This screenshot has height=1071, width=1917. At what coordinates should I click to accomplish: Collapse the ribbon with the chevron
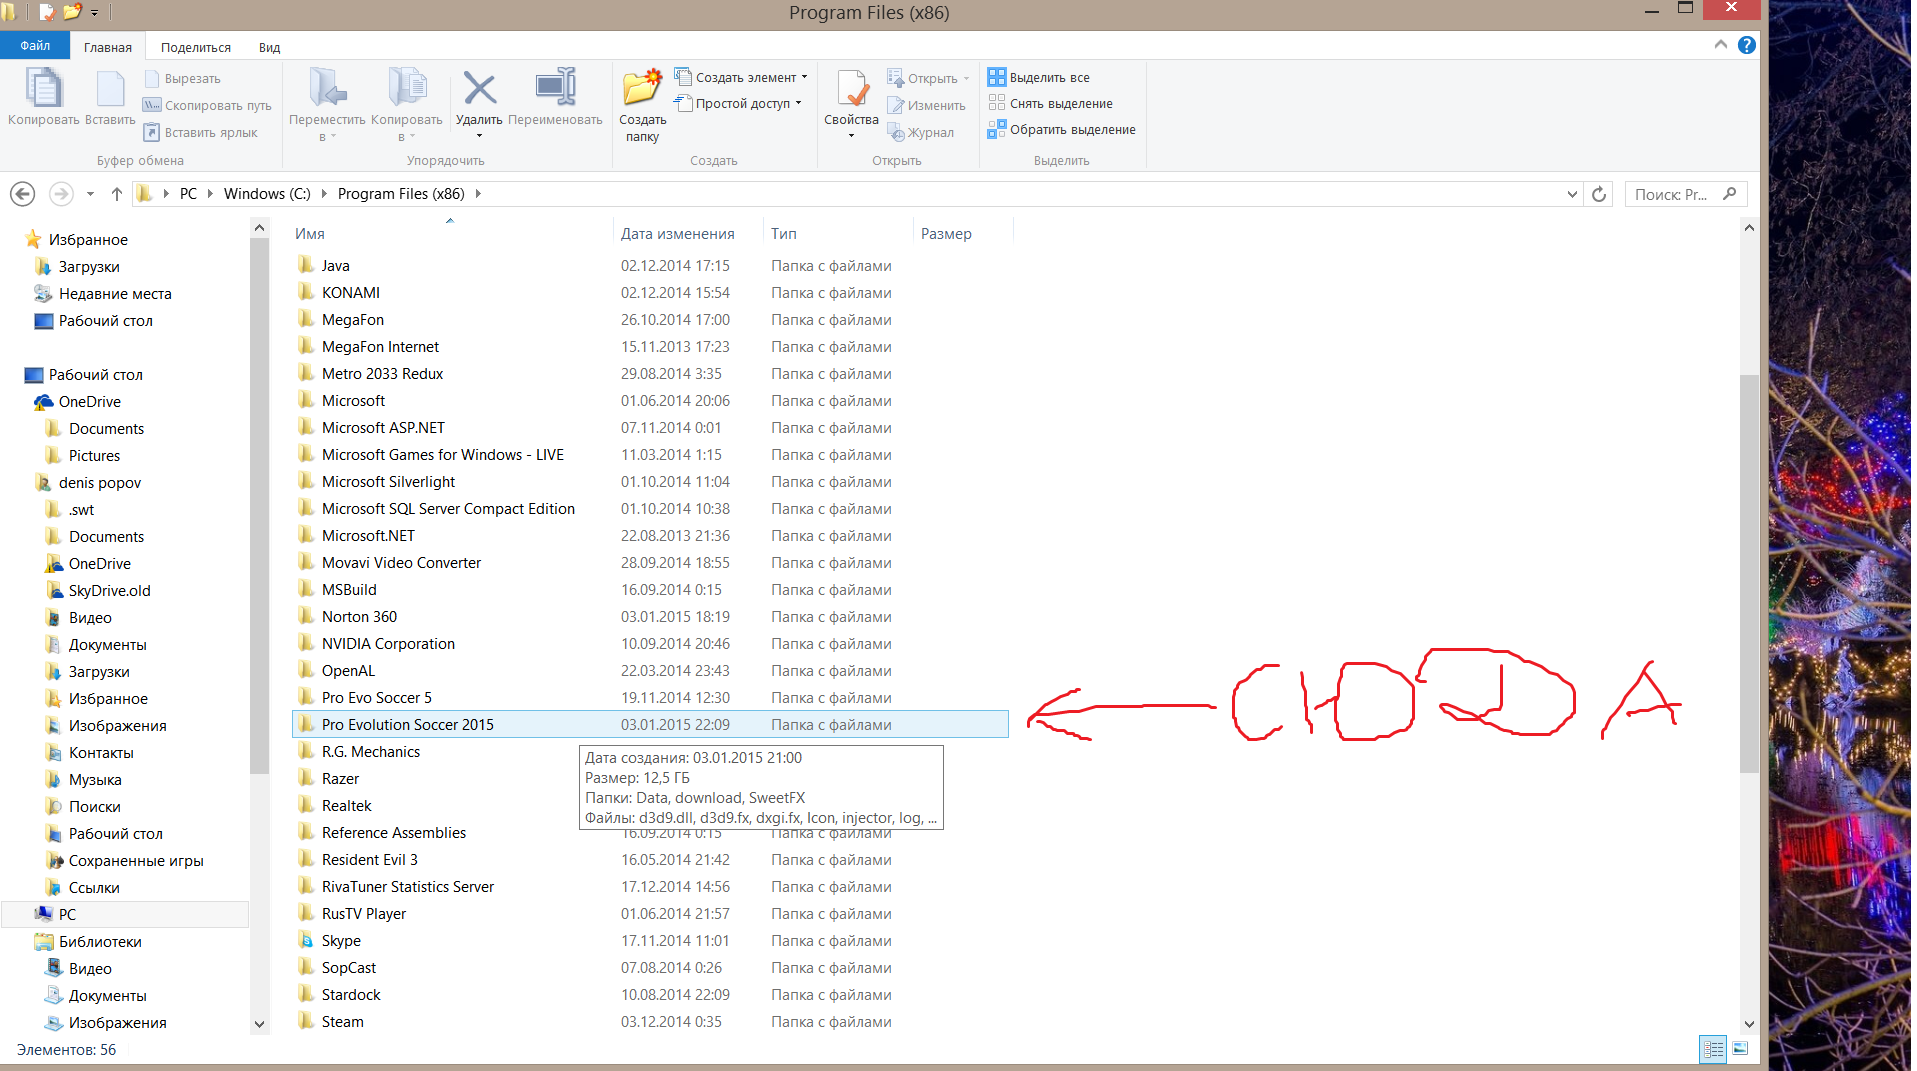[x=1721, y=45]
